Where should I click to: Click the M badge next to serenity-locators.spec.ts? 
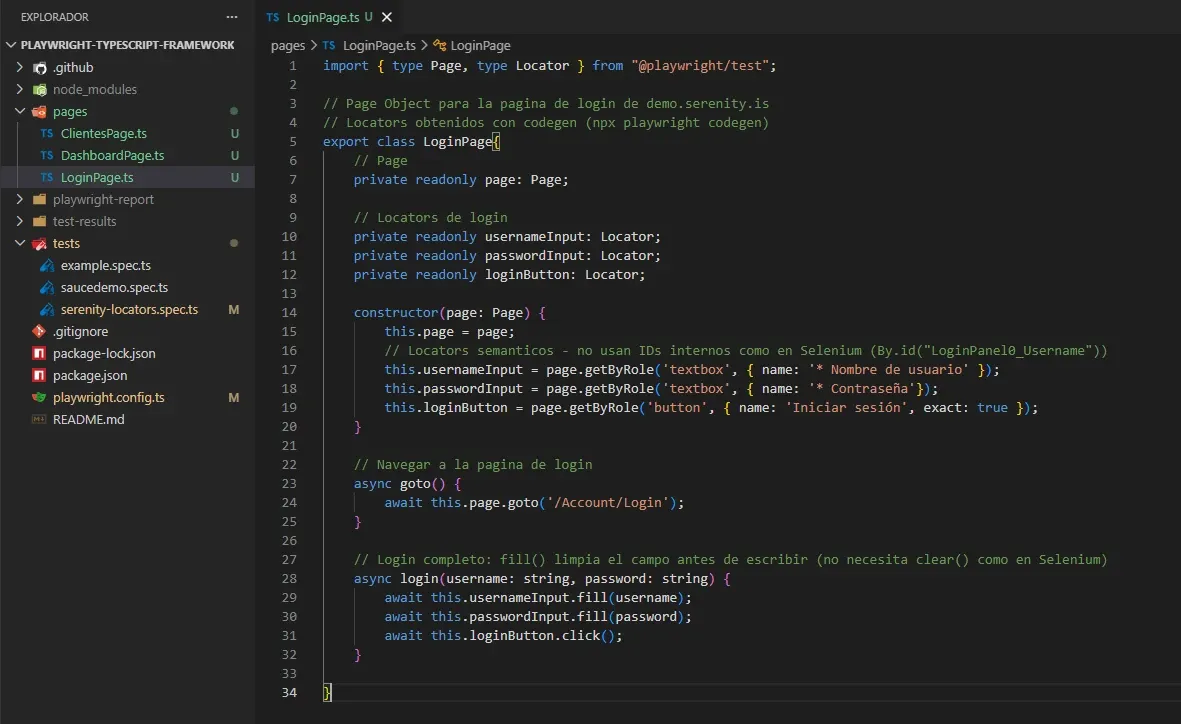[234, 309]
